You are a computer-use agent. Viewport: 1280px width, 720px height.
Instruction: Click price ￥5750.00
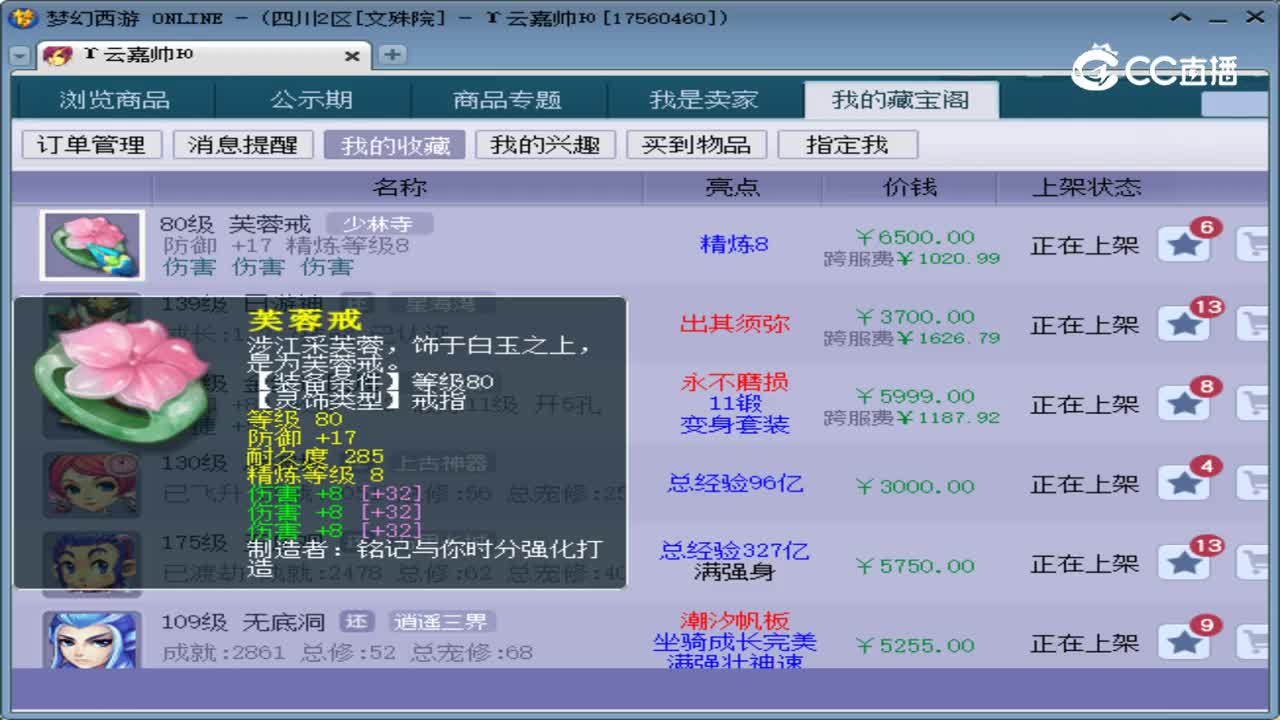[915, 566]
